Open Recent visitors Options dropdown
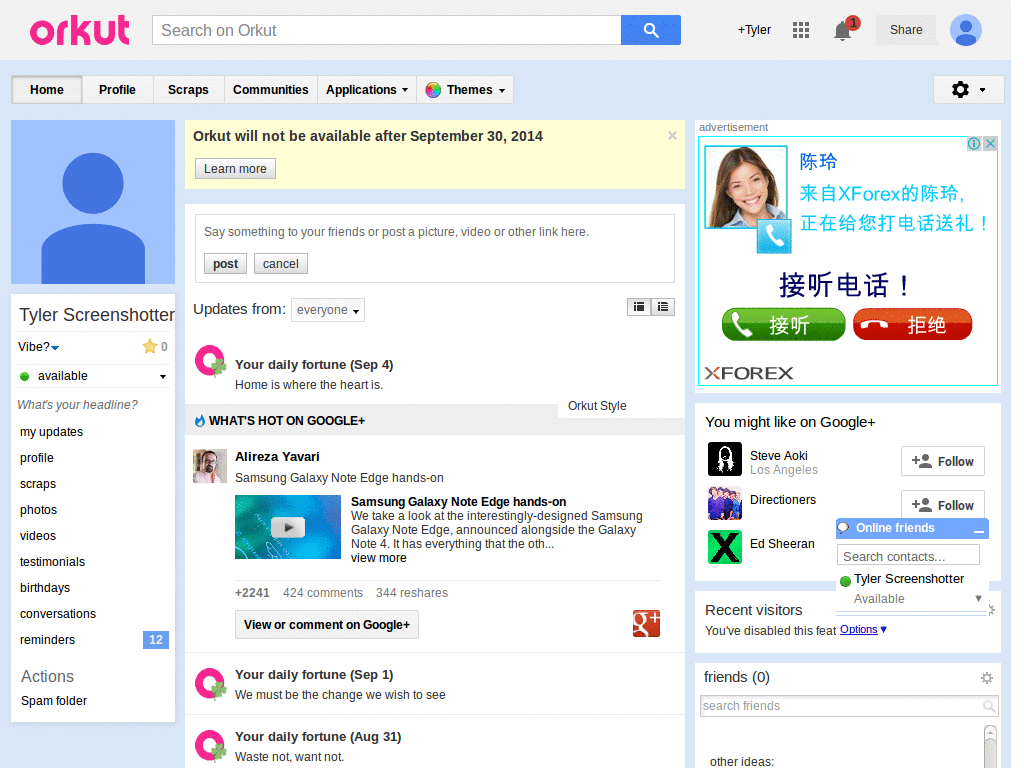Viewport: 1024px width, 768px height. point(863,630)
